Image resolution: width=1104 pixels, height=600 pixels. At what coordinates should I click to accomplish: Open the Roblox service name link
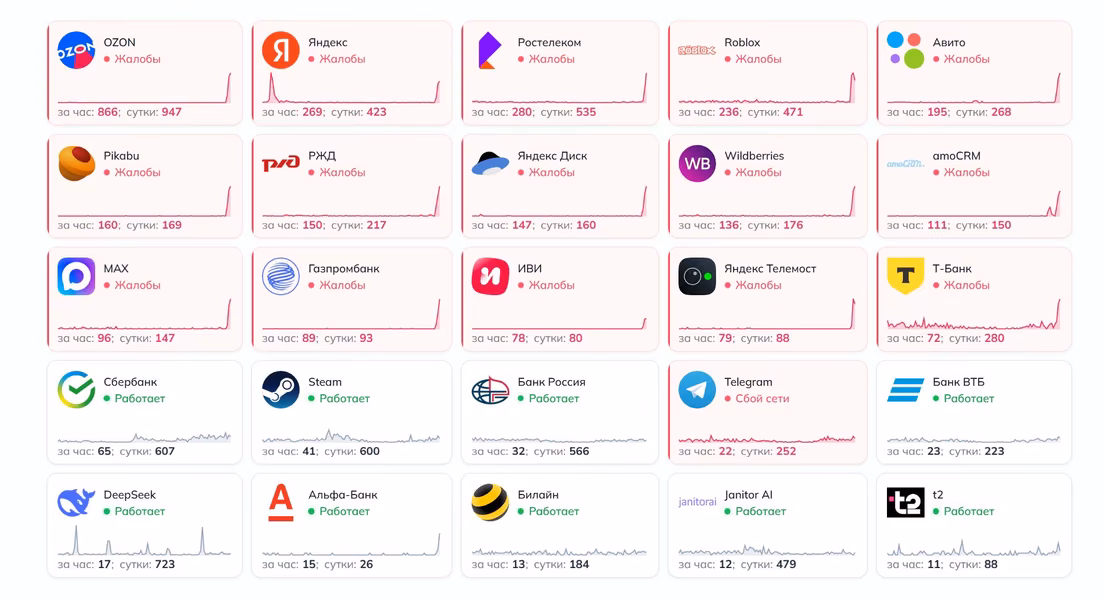click(x=742, y=42)
